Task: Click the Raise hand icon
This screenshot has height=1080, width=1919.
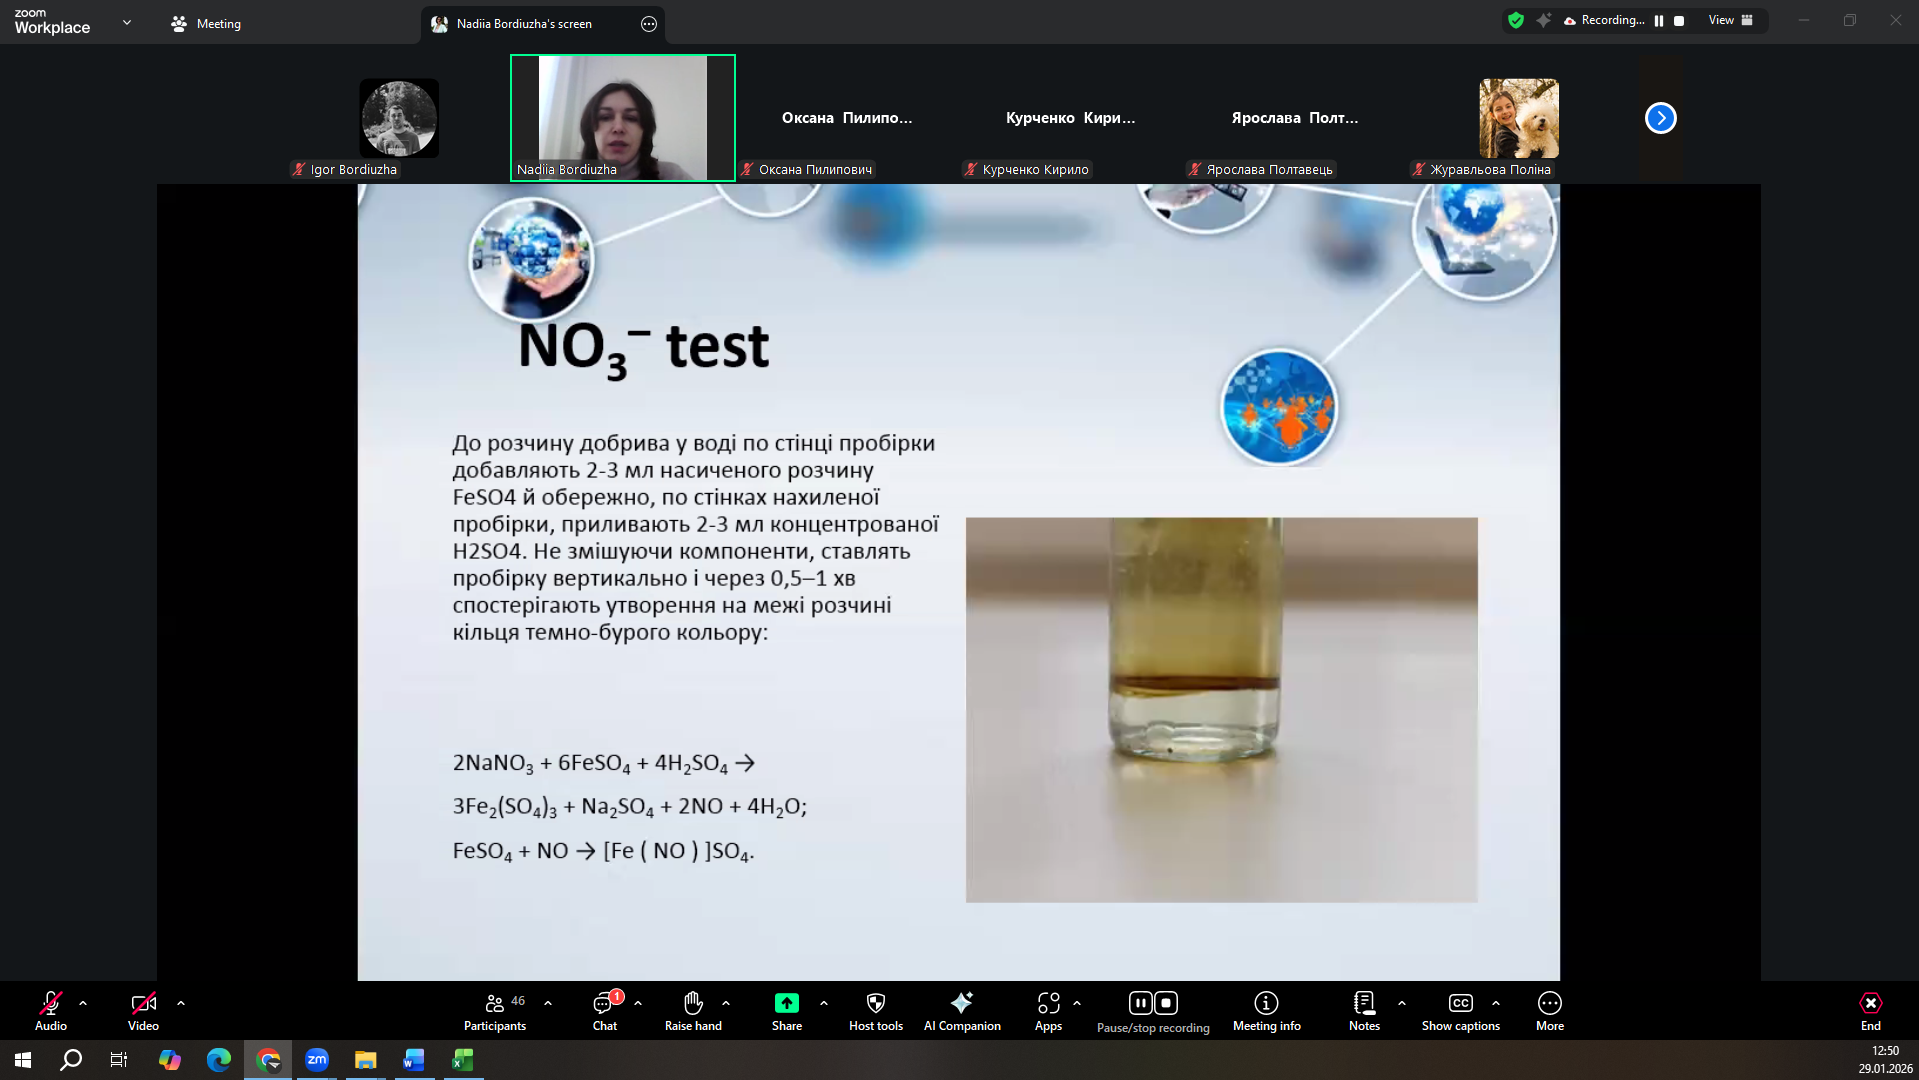Action: tap(693, 1010)
